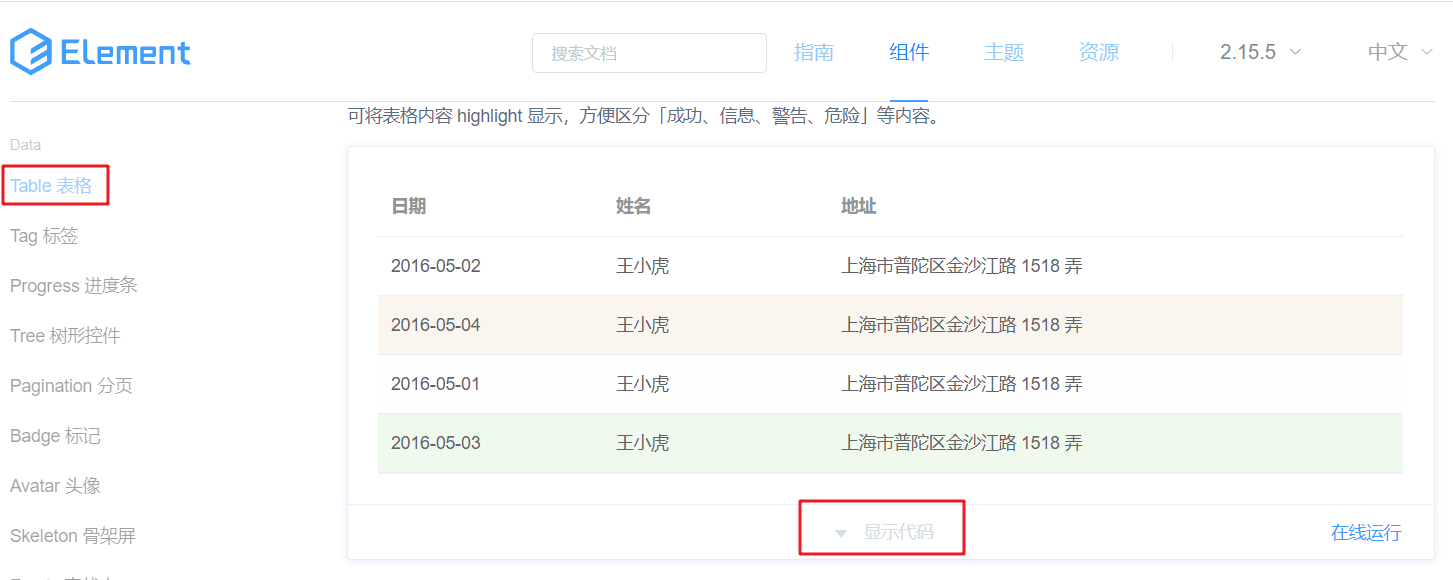Navigate to Progress 进度条 page
Image resolution: width=1453 pixels, height=580 pixels.
point(74,286)
